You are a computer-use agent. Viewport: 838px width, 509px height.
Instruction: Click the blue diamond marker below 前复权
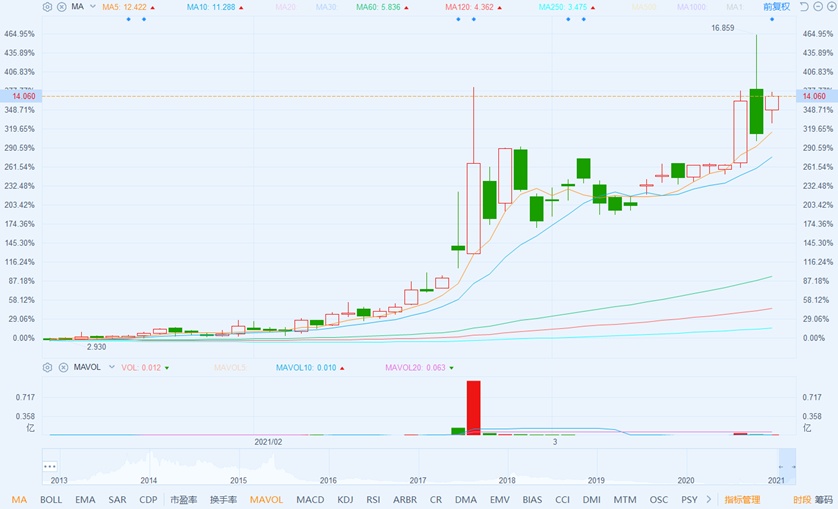(x=772, y=19)
